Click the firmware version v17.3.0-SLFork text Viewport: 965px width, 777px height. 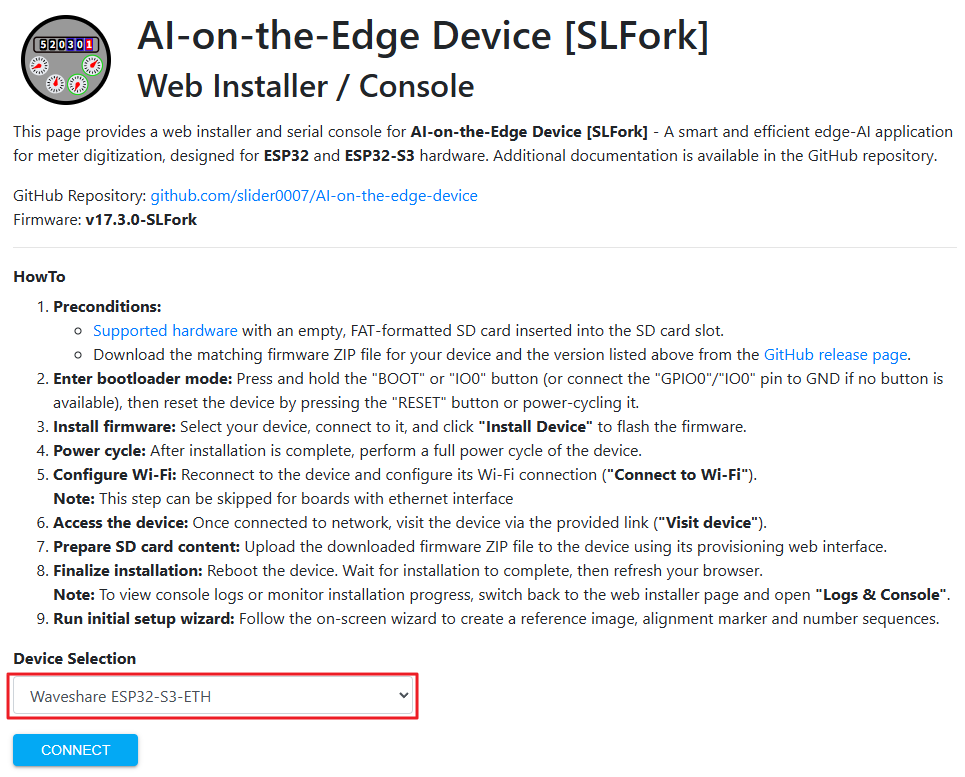(x=141, y=220)
